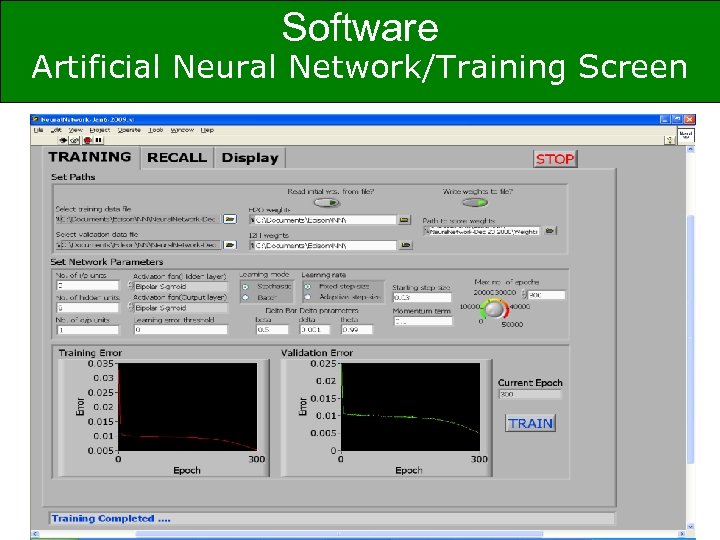Open the Window menu
The height and width of the screenshot is (540, 720).
tap(182, 130)
